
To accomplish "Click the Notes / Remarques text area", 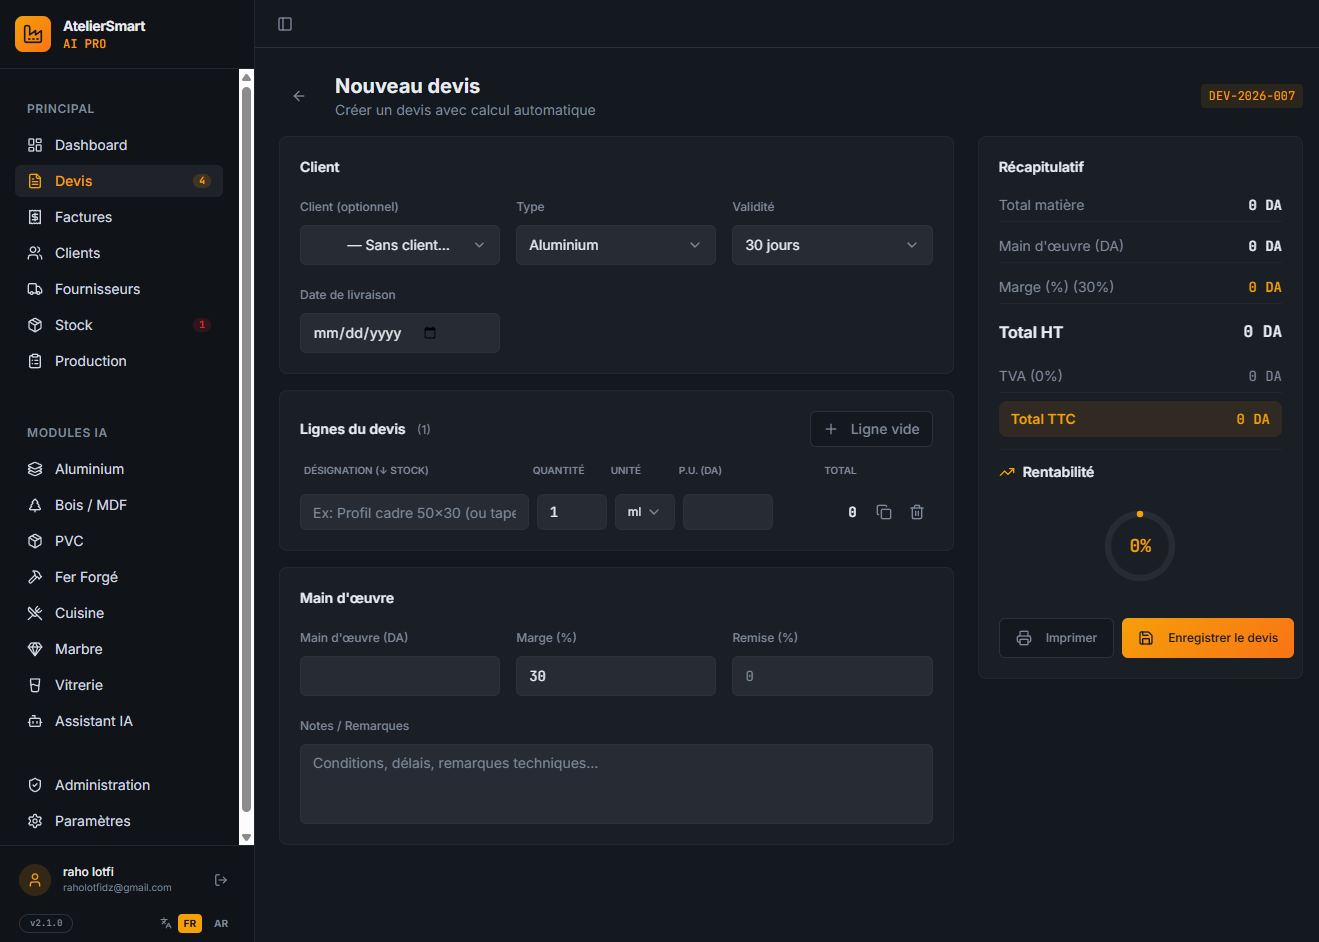I will tap(616, 784).
